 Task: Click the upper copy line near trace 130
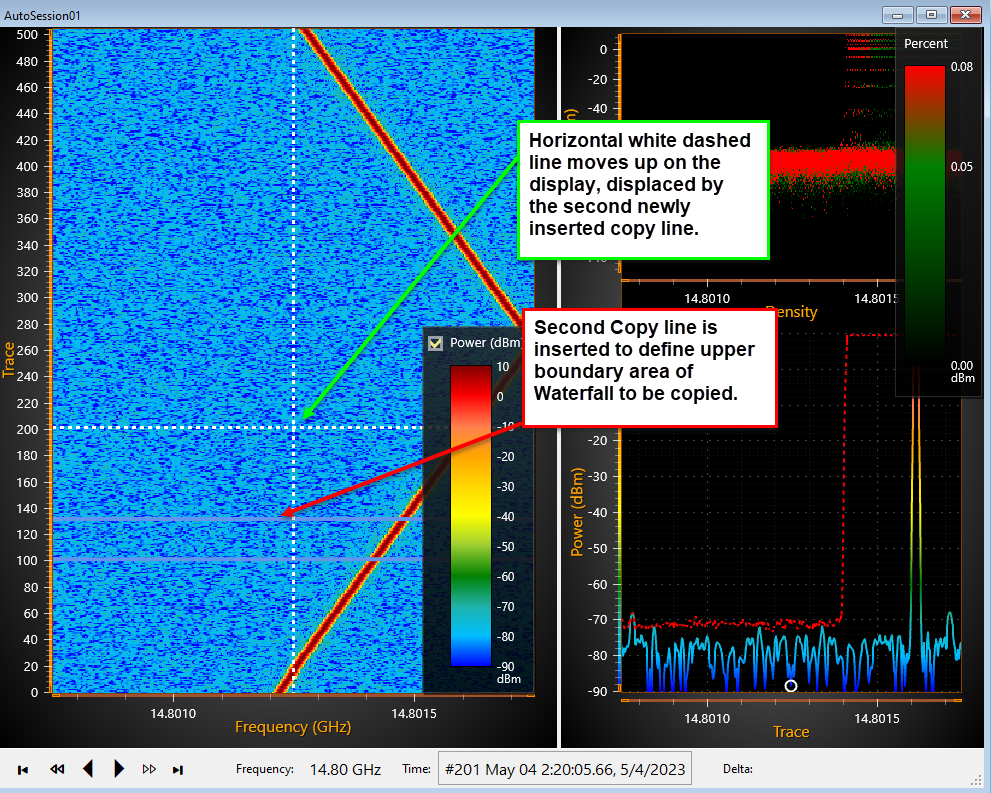[x=150, y=520]
